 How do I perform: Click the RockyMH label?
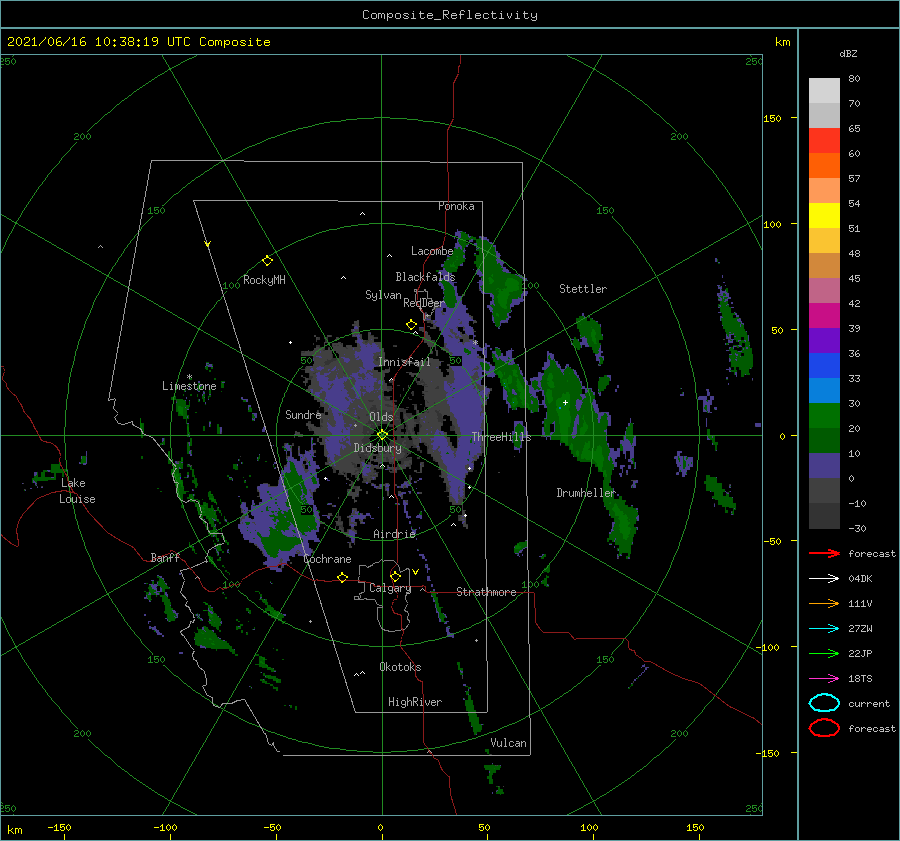(x=264, y=280)
